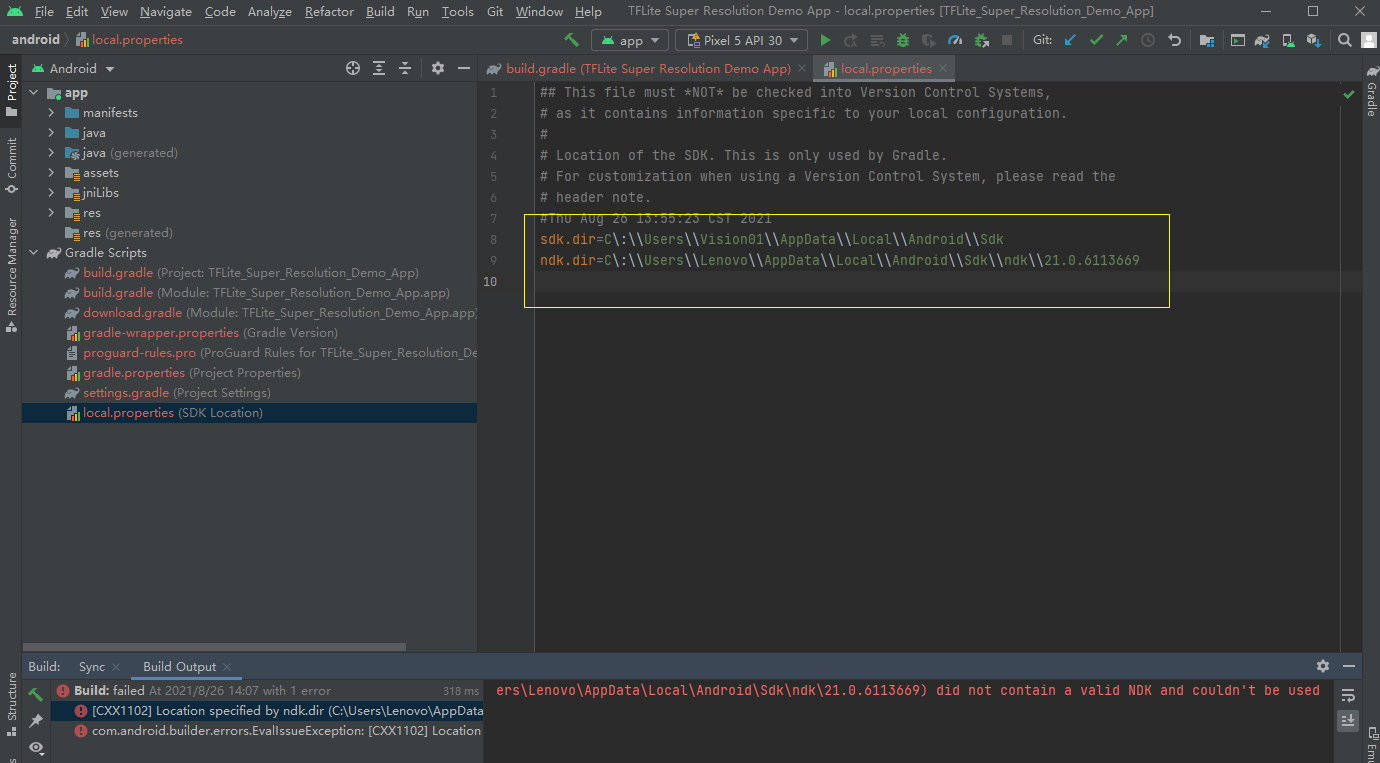The height and width of the screenshot is (763, 1380).
Task: Toggle the Commit tool window tab
Action: 11,166
